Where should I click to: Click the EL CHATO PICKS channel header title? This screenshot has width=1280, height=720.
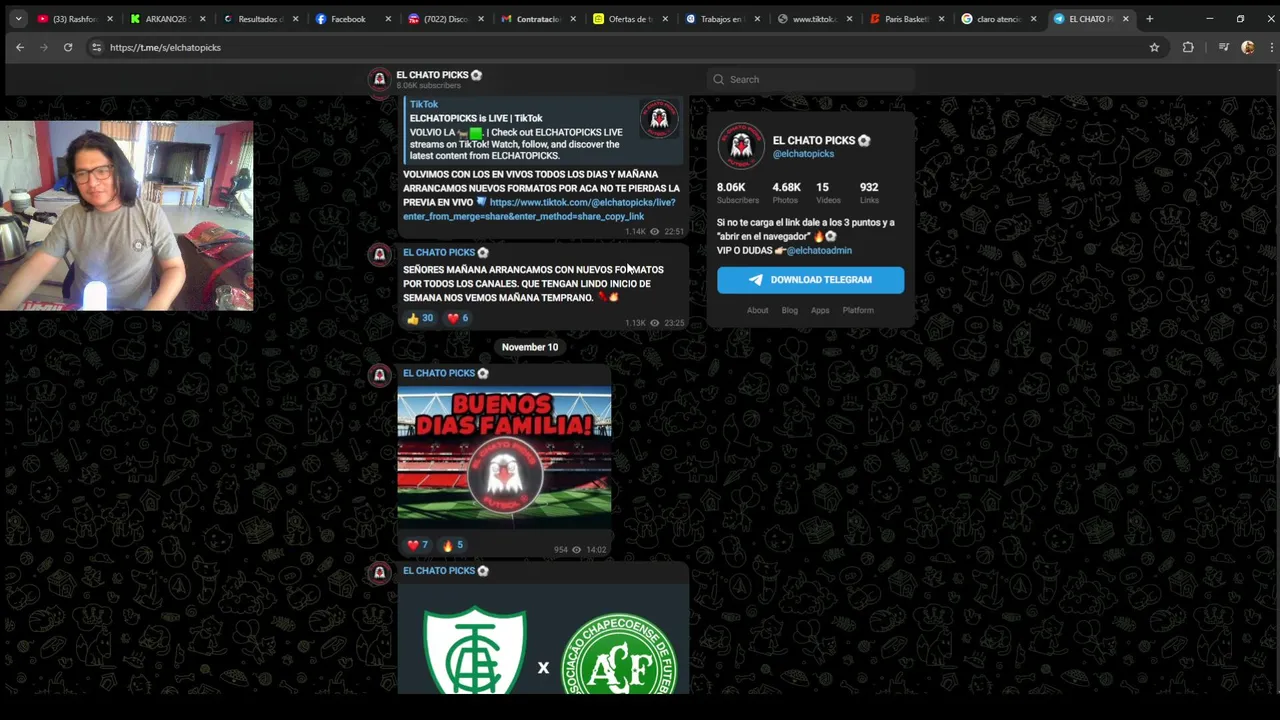439,75
